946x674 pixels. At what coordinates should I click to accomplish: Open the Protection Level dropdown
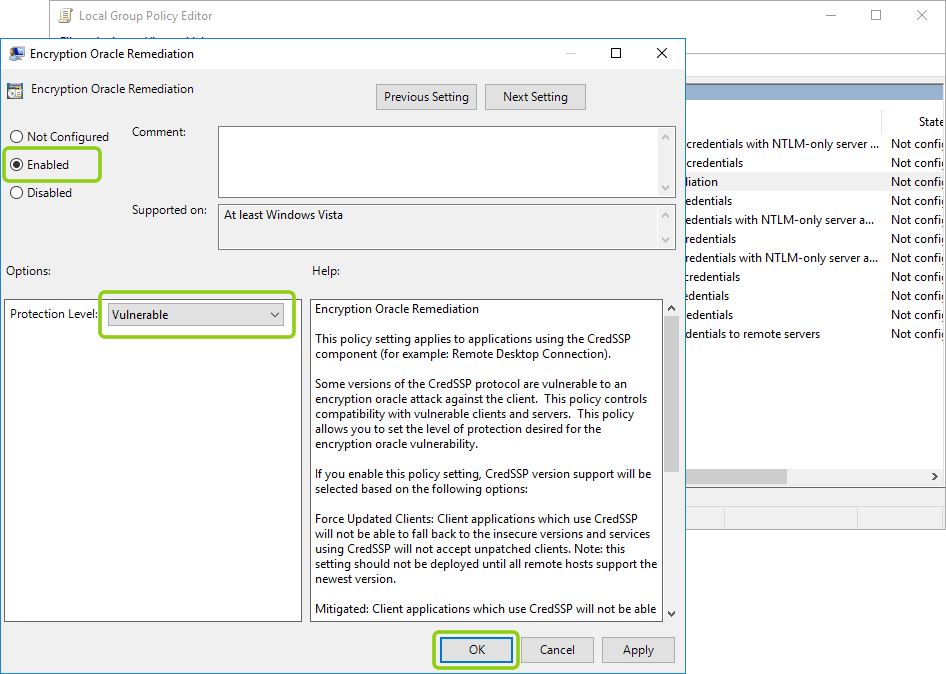pos(196,315)
